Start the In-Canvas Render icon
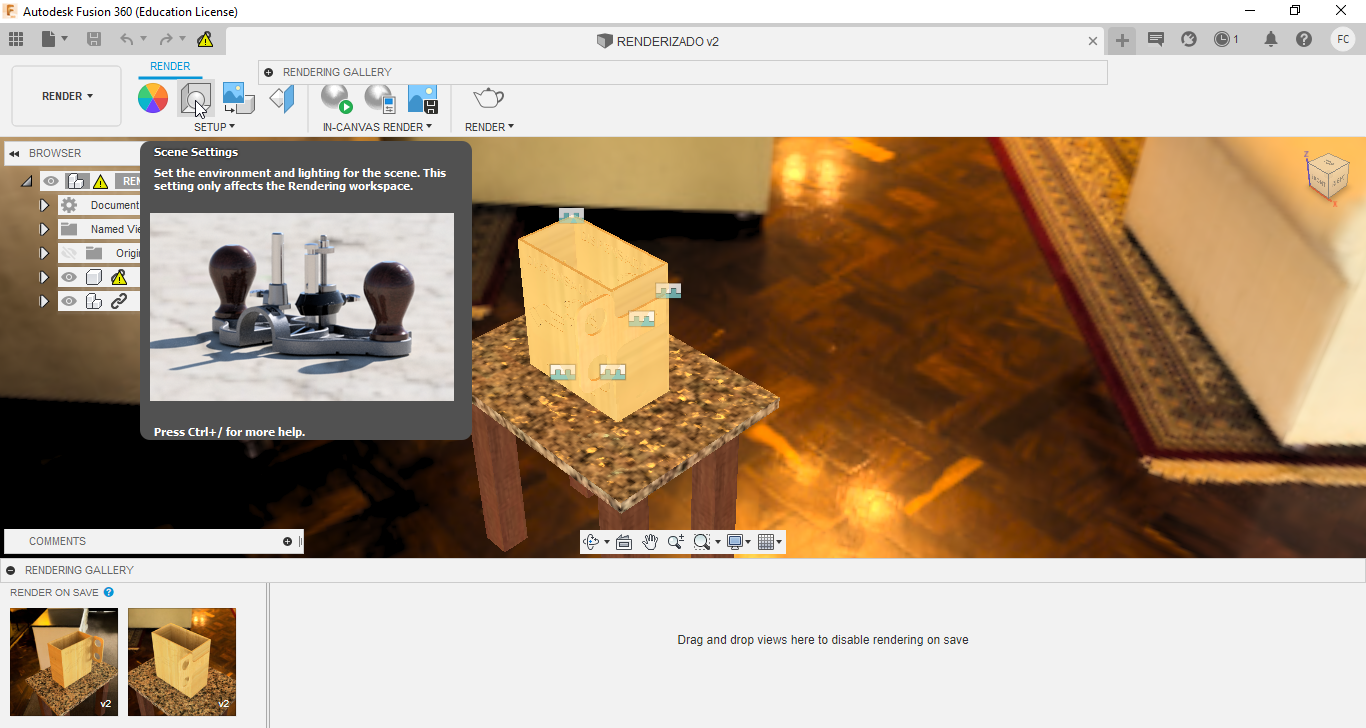The height and width of the screenshot is (728, 1366). 337,98
